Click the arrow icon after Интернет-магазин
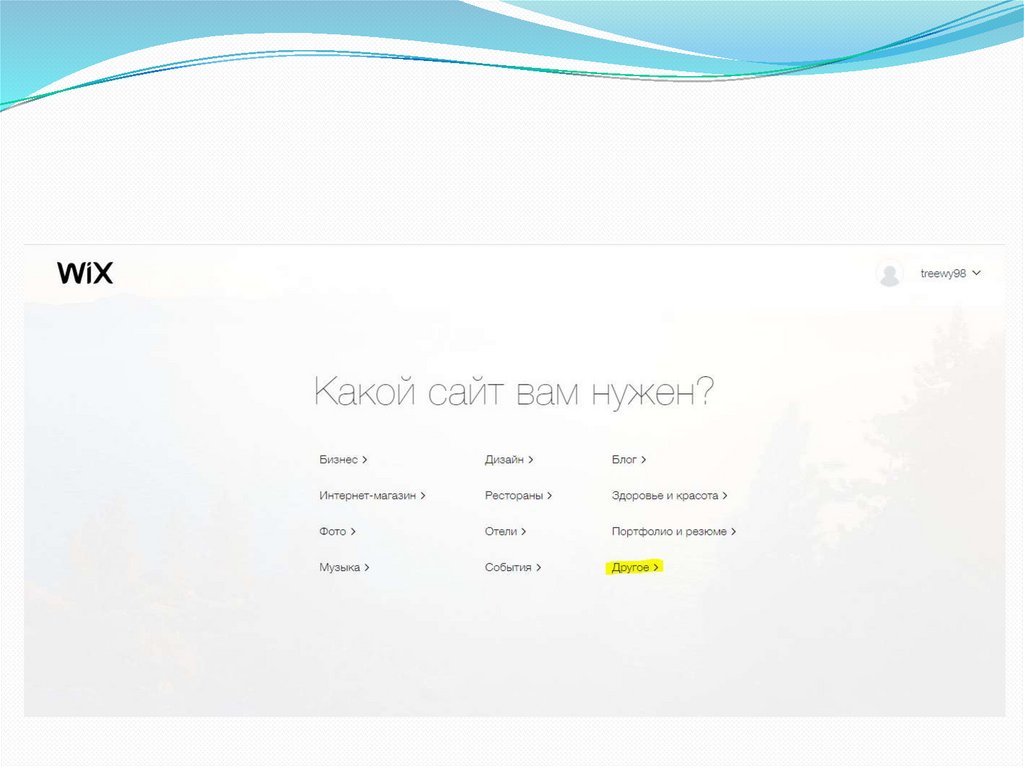 (424, 495)
